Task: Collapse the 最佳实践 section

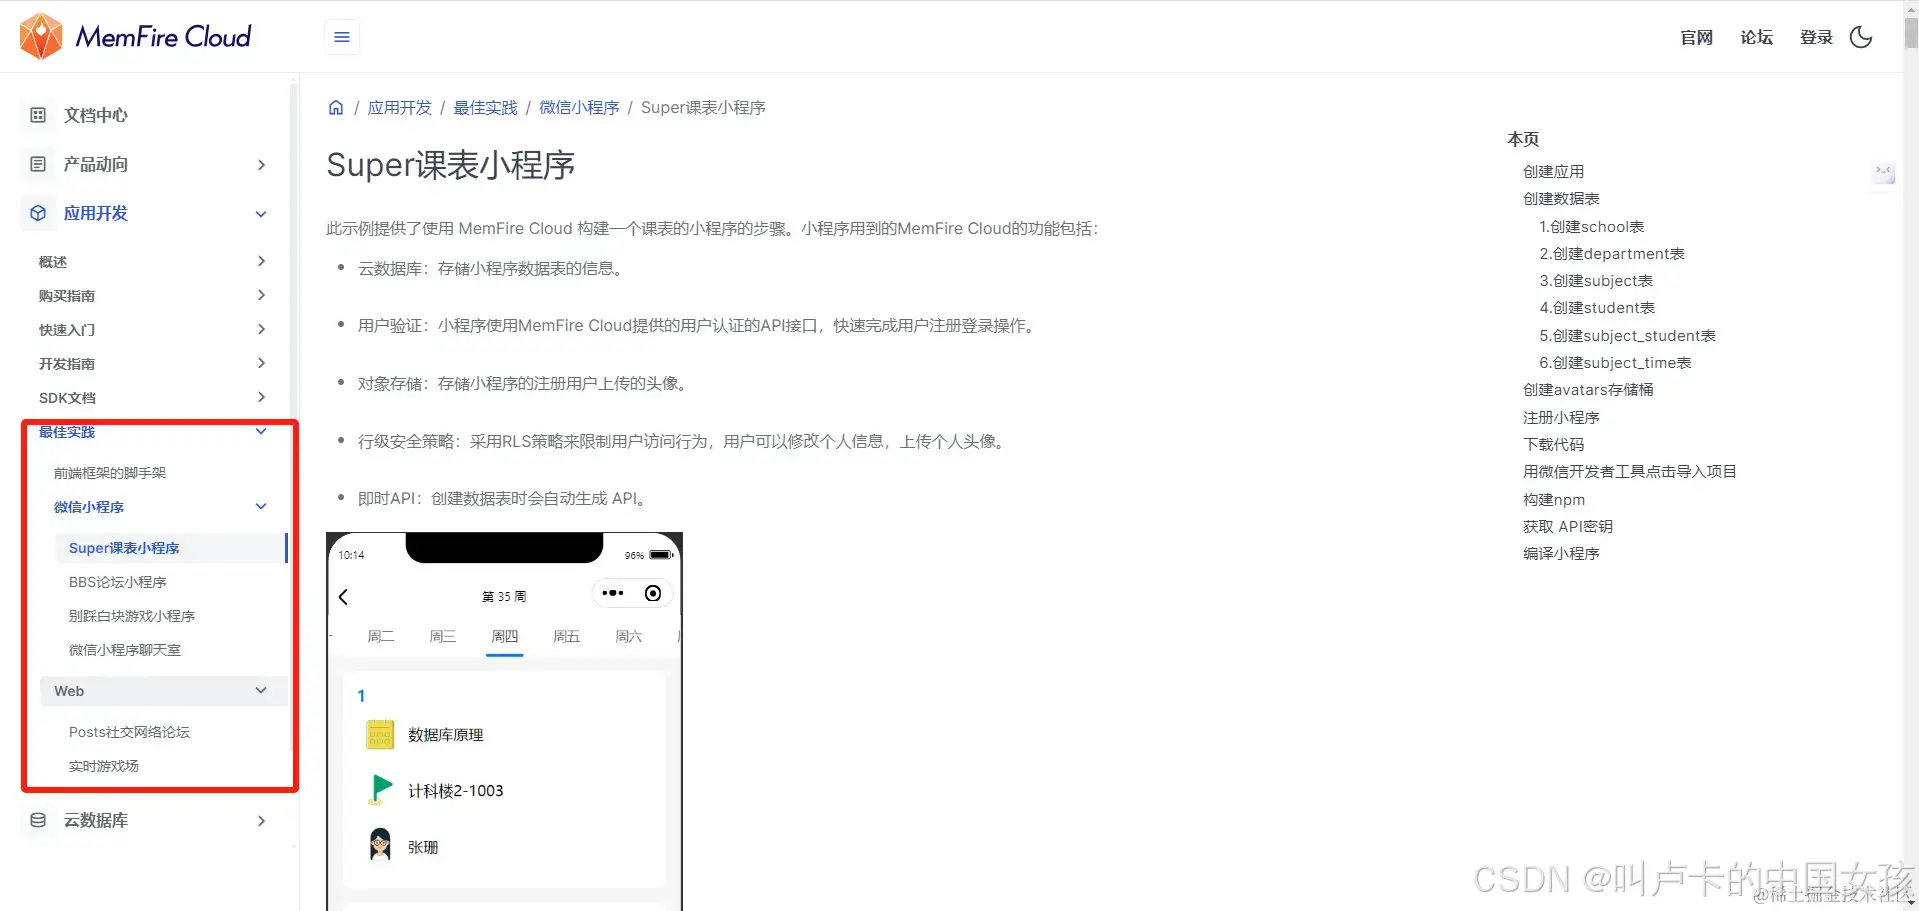Action: click(261, 431)
